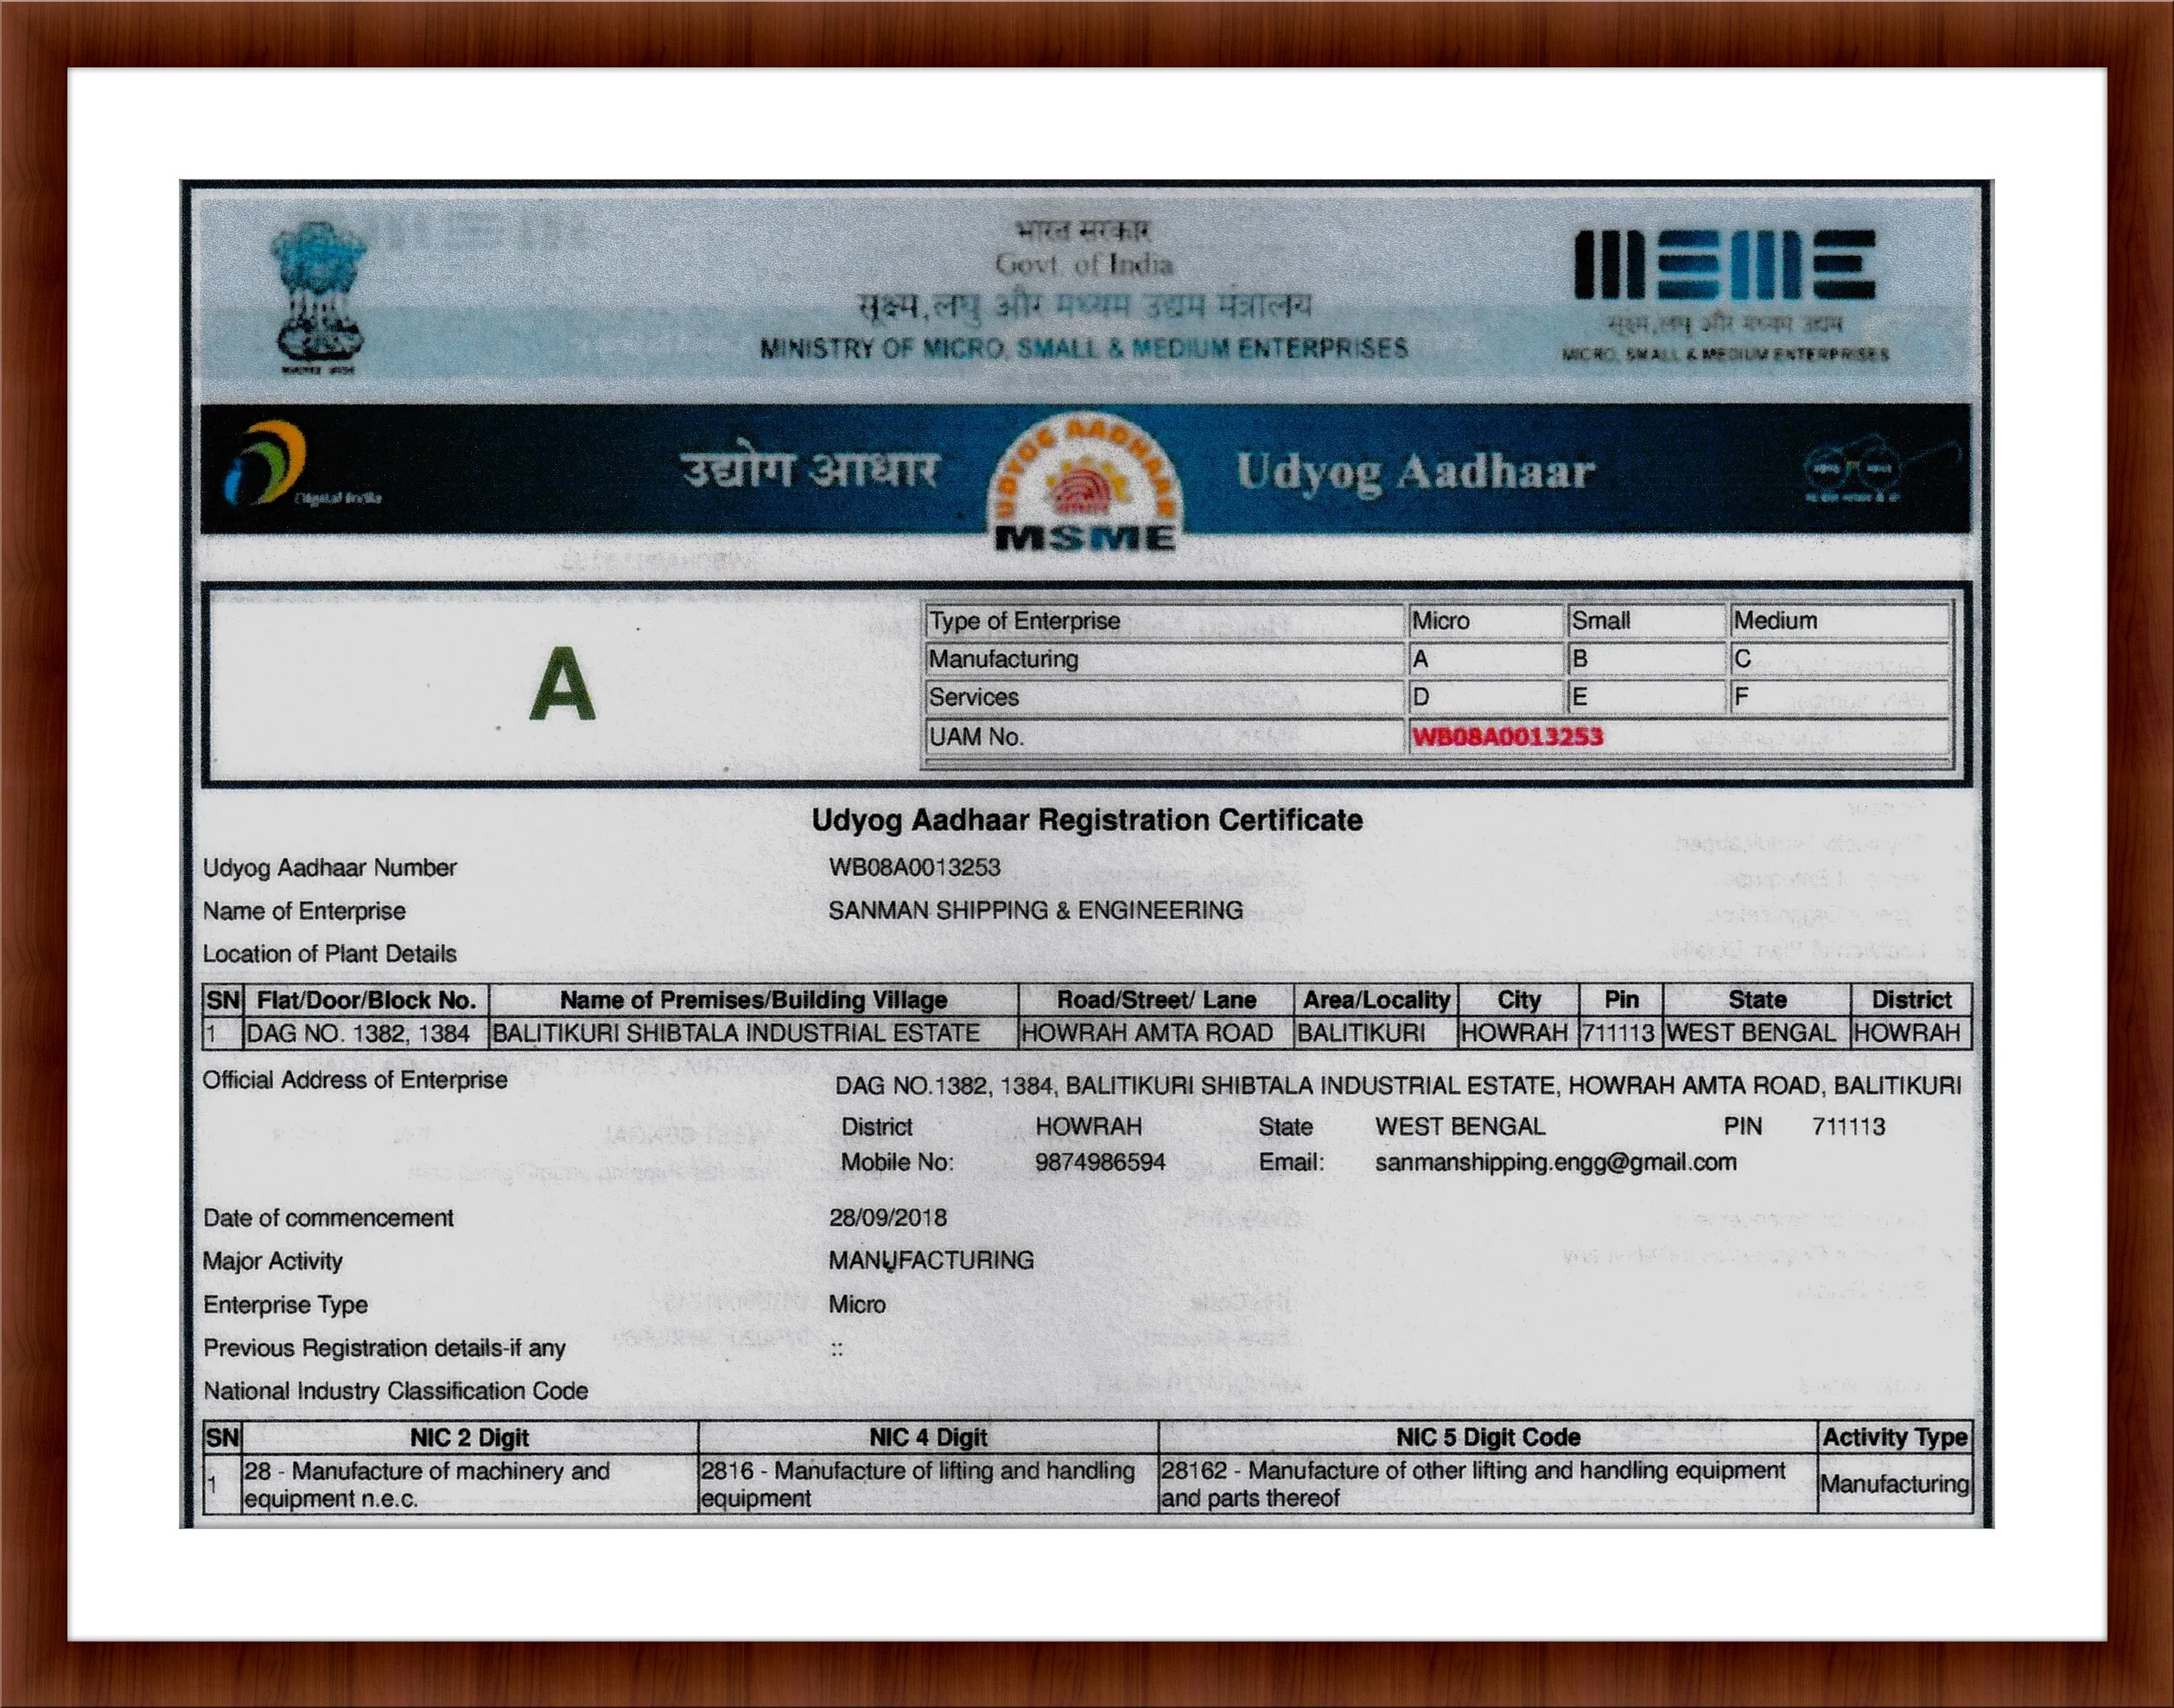Screen dimensions: 2174x1708
Task: Click the email link sanmanshipping.engg@gmail.com
Action: 1556,1161
